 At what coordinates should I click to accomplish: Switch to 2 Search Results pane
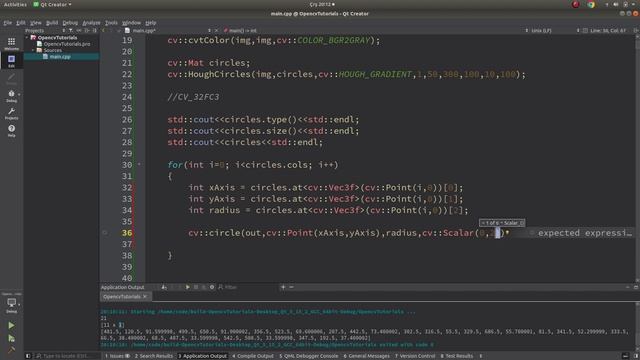pos(153,356)
